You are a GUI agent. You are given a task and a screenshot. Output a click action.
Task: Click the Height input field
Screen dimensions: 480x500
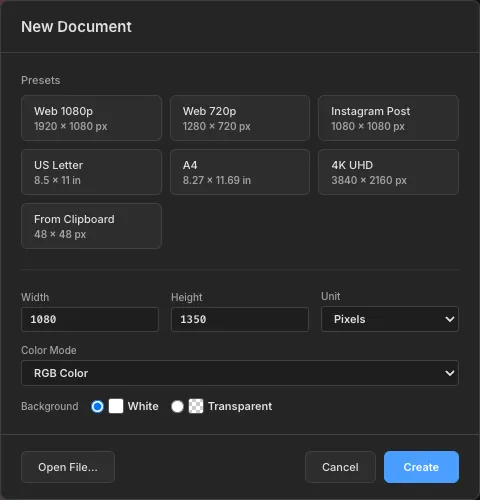(240, 319)
